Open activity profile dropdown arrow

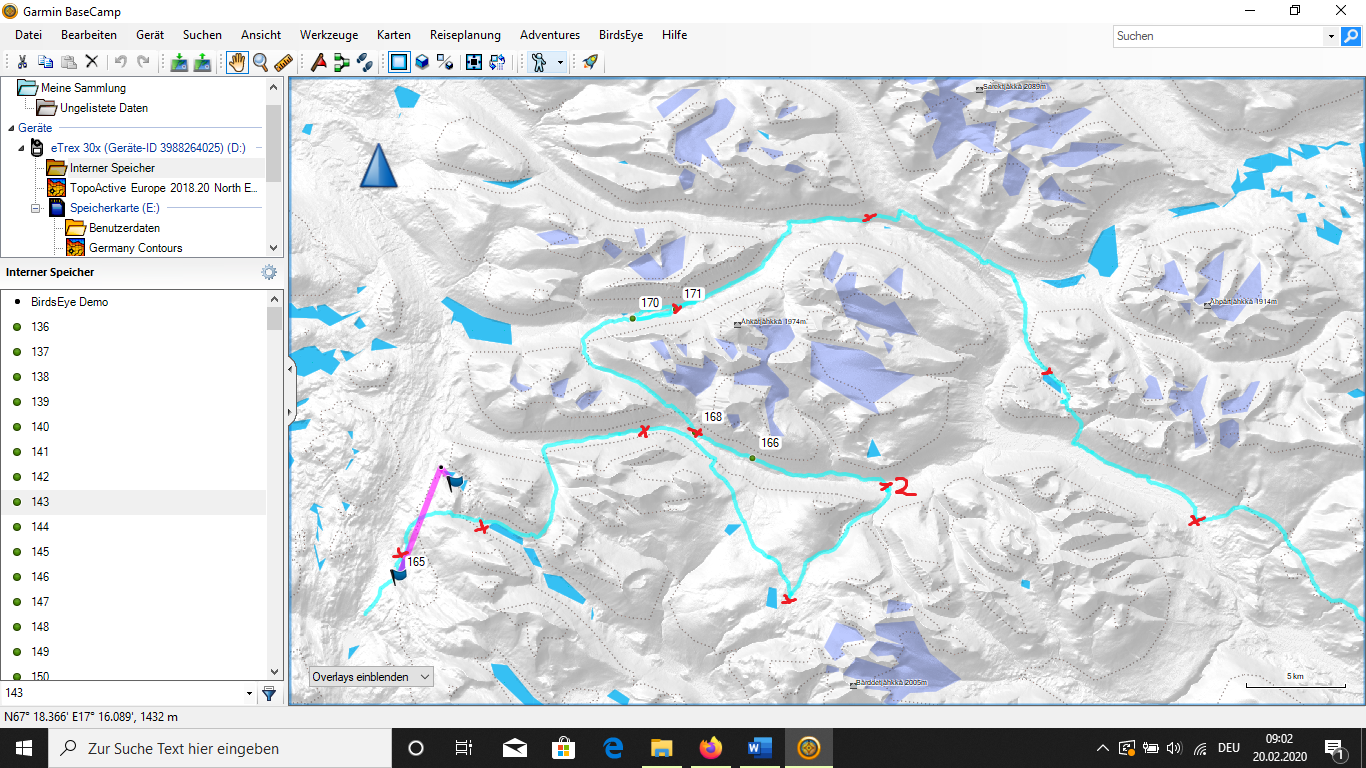click(560, 62)
